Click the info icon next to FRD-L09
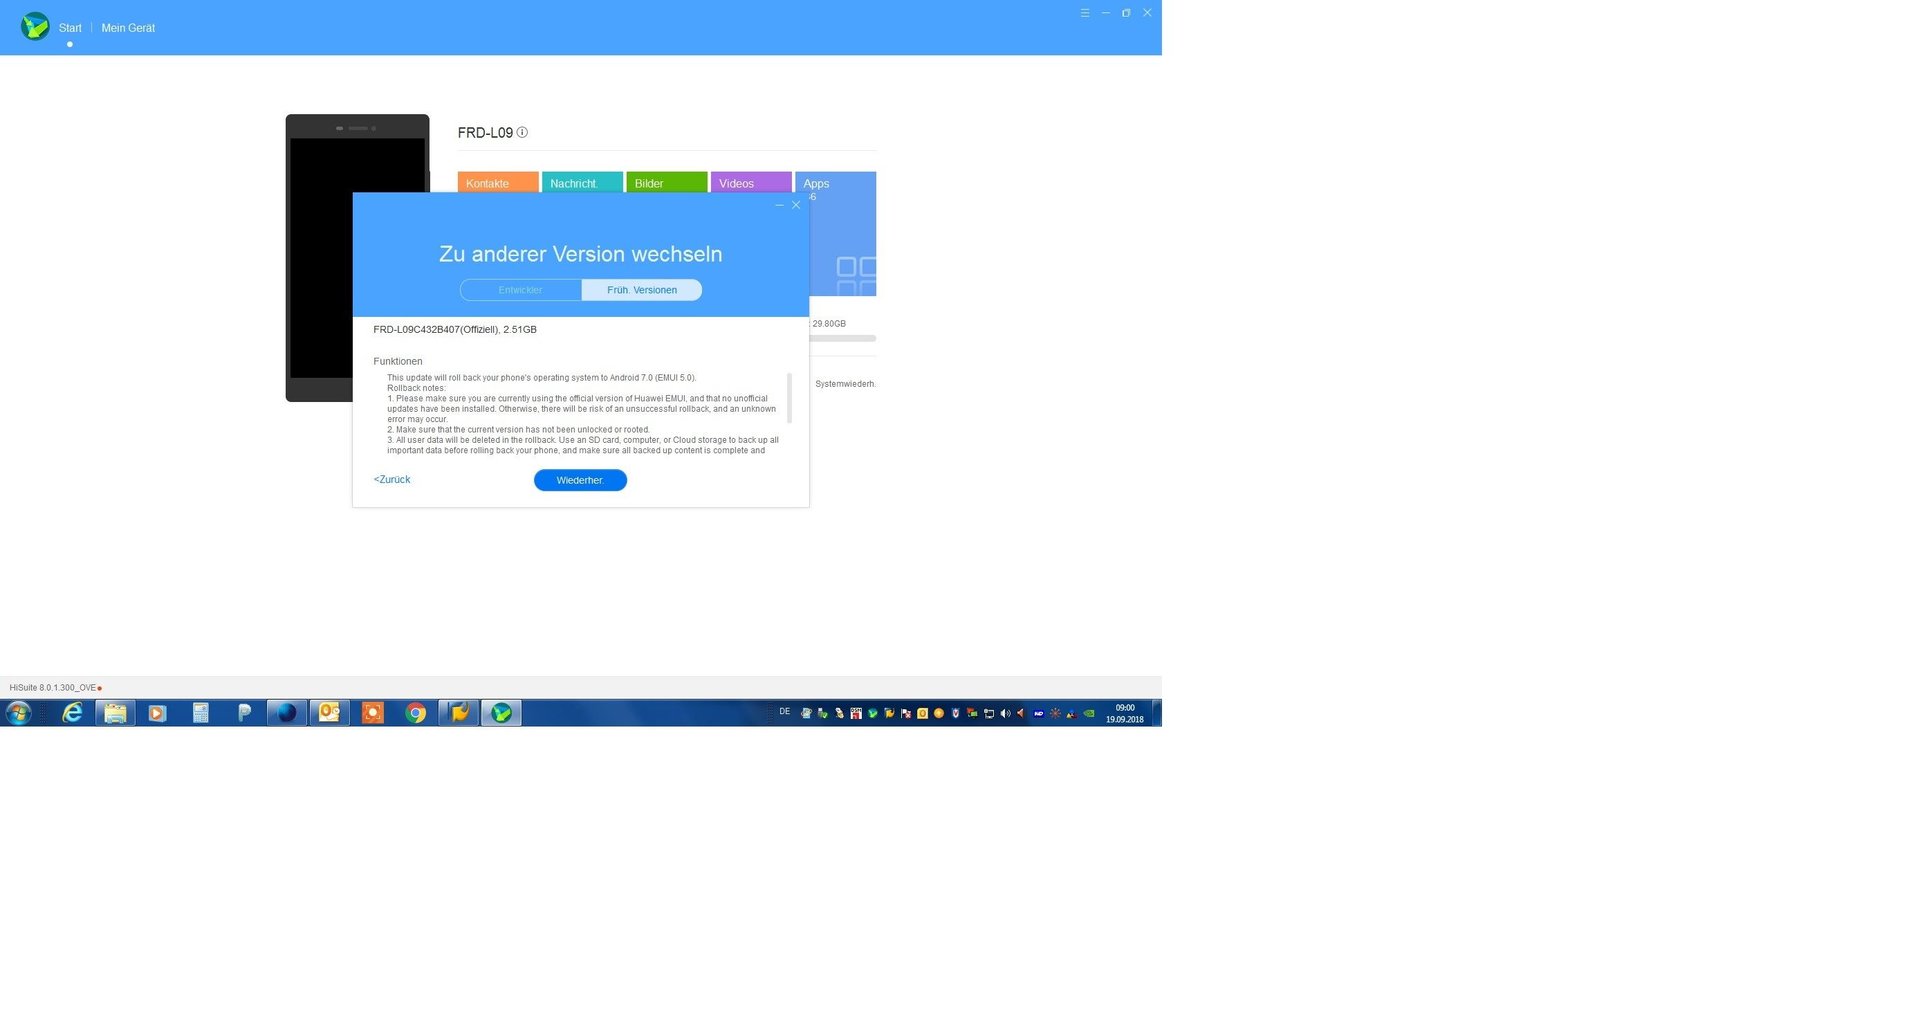The height and width of the screenshot is (1013, 1920). tap(522, 132)
